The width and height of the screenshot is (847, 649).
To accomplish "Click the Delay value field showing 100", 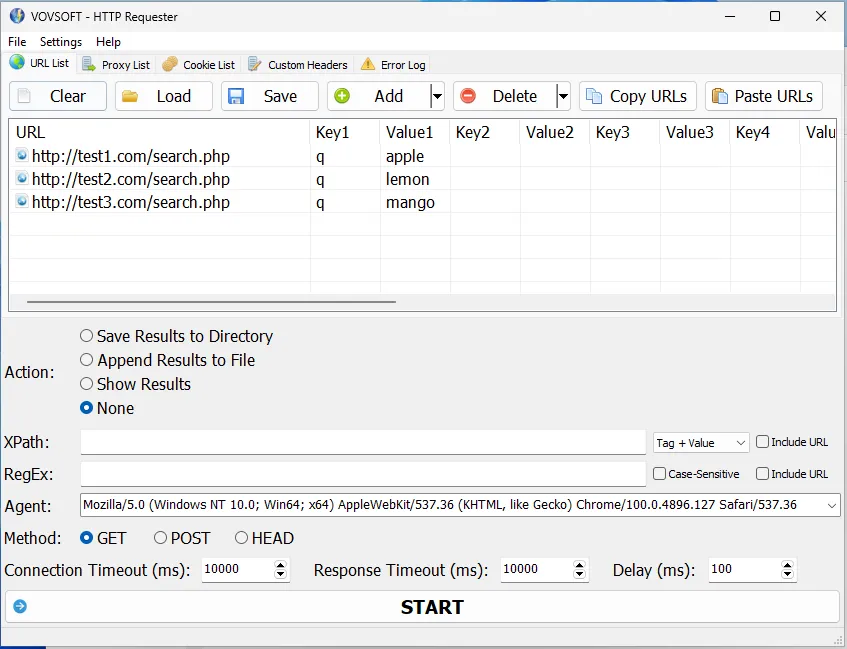I will coord(744,570).
